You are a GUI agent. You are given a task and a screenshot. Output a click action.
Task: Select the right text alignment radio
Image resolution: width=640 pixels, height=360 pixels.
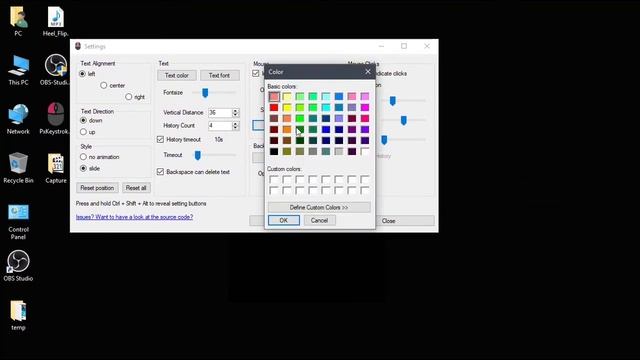pyautogui.click(x=129, y=97)
